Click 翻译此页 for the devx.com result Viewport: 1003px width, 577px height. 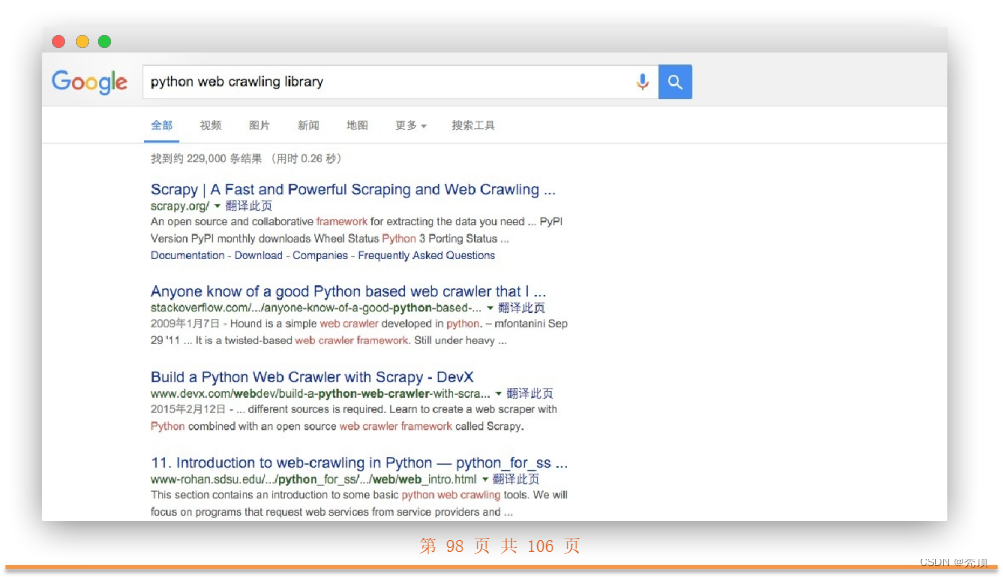[x=530, y=394]
